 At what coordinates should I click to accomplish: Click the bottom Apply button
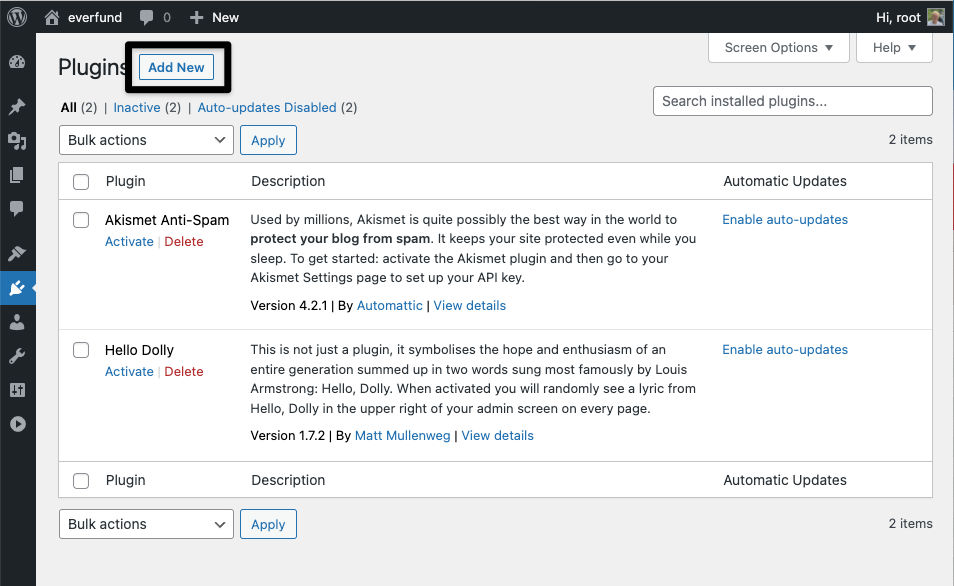[268, 524]
